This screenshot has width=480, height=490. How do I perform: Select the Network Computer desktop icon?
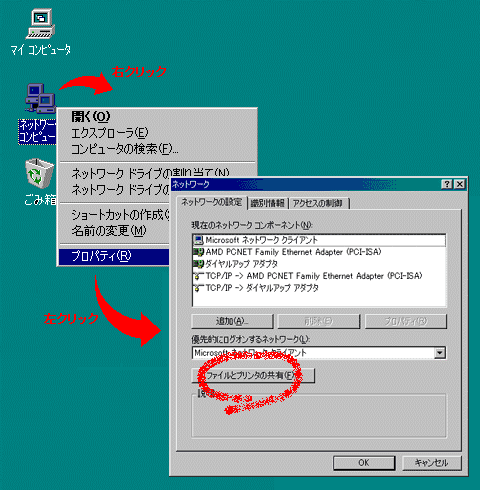tap(37, 113)
